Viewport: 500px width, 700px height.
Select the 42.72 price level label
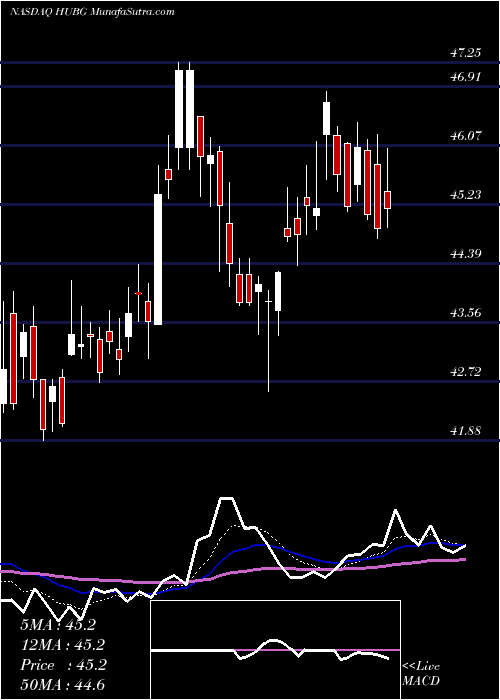[x=466, y=371]
